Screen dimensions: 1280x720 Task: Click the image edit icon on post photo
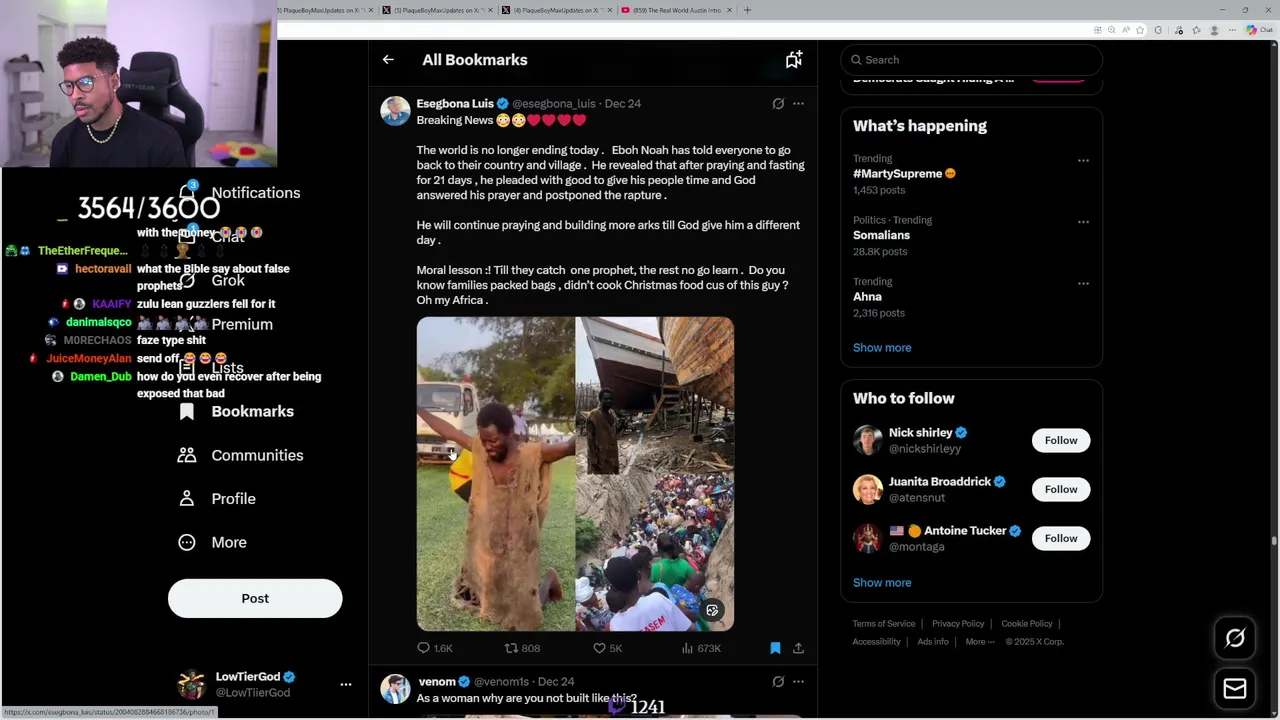click(712, 610)
